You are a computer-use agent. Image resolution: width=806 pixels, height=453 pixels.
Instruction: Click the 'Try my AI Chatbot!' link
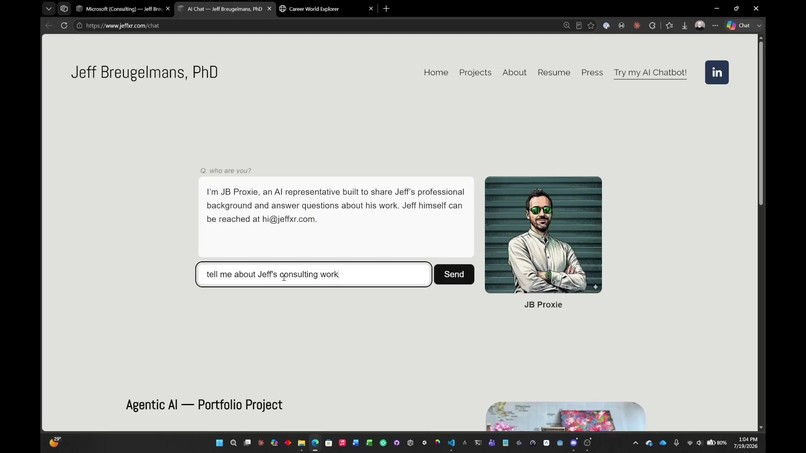point(650,73)
